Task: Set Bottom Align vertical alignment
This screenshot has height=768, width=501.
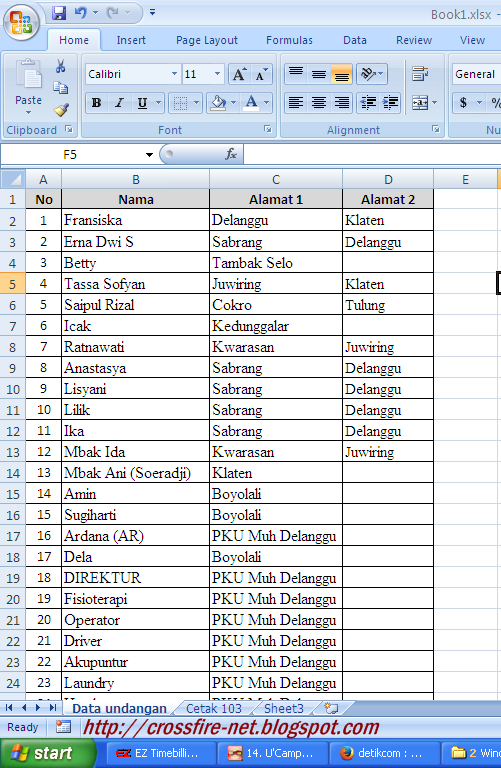Action: (341, 74)
